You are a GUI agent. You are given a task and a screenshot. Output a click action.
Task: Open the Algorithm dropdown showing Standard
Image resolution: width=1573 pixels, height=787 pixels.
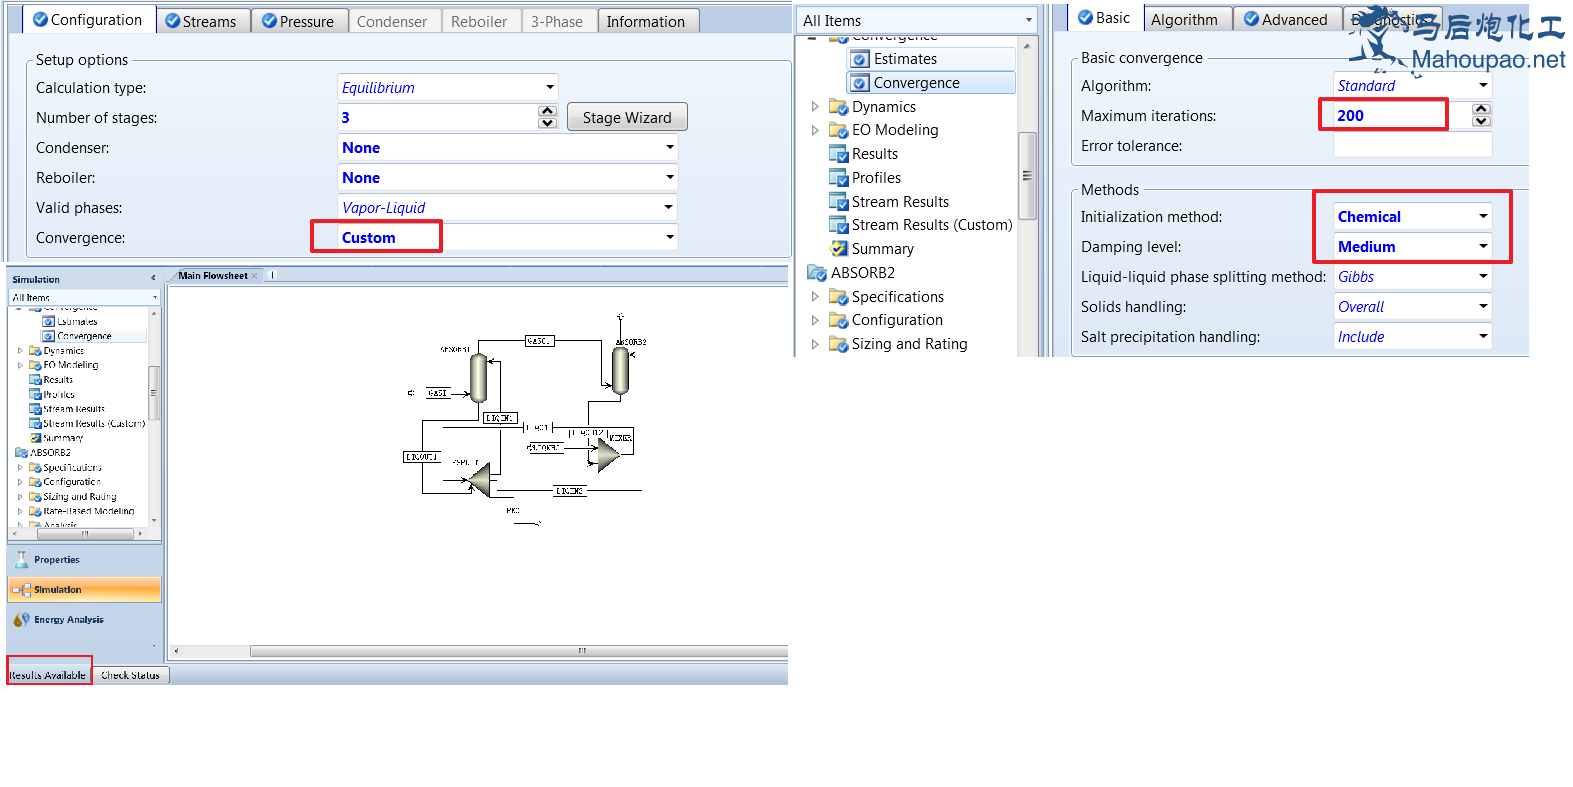[x=1483, y=86]
